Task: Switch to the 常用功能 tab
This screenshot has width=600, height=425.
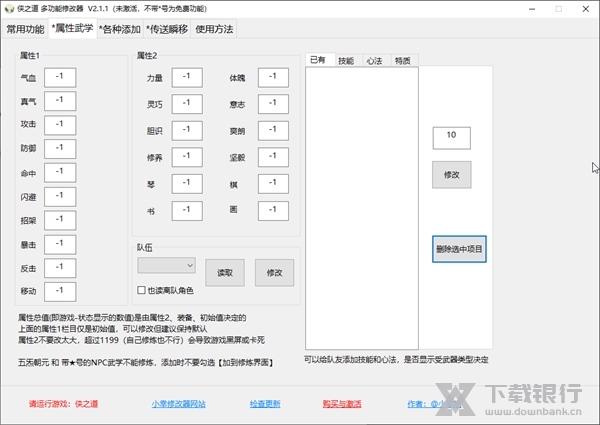Action: [x=25, y=29]
